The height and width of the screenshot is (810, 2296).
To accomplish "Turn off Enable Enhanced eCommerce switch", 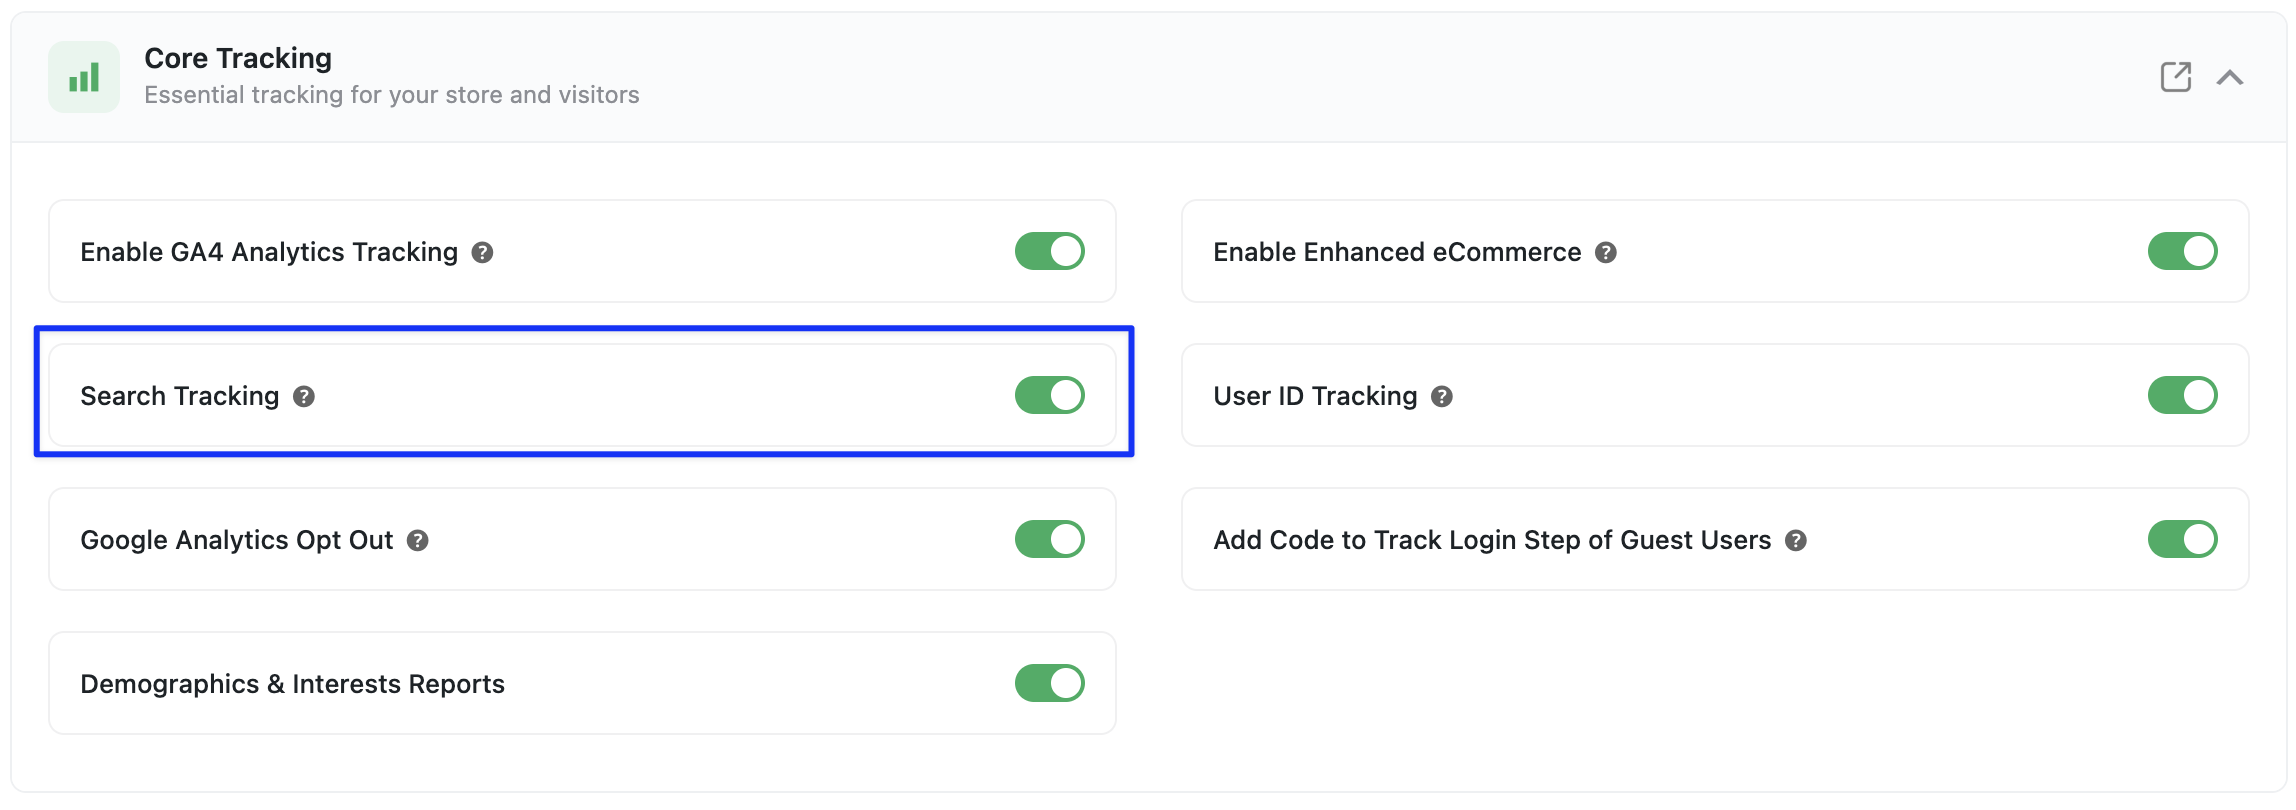I will click(x=2183, y=251).
